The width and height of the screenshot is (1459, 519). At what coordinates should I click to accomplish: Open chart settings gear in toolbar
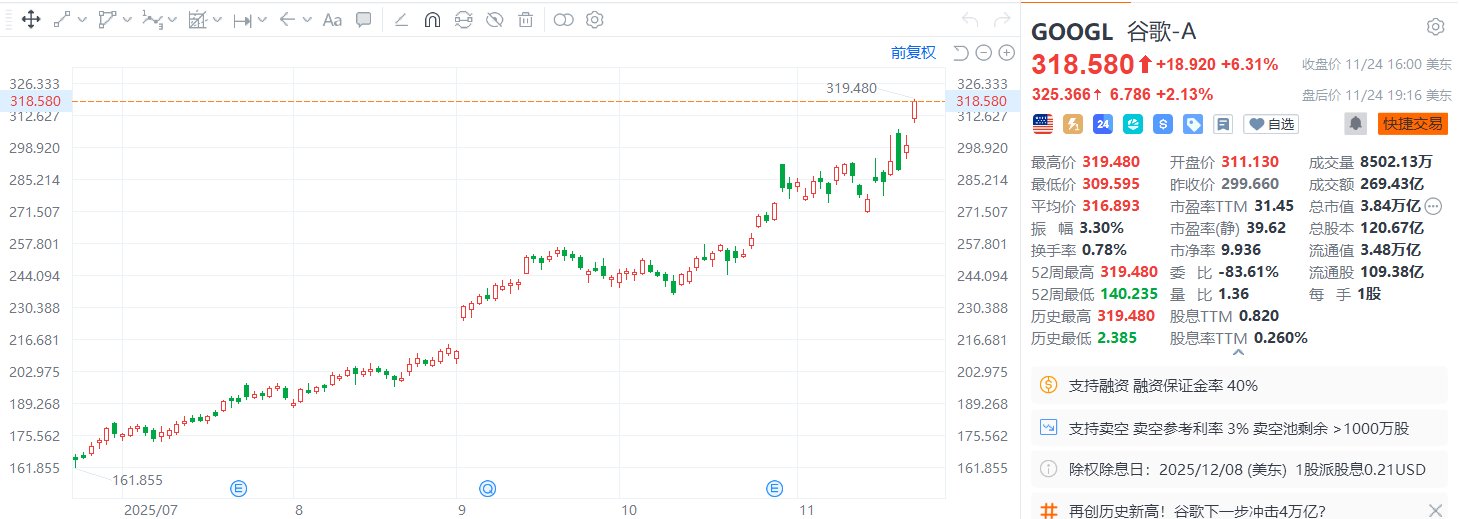click(x=594, y=19)
